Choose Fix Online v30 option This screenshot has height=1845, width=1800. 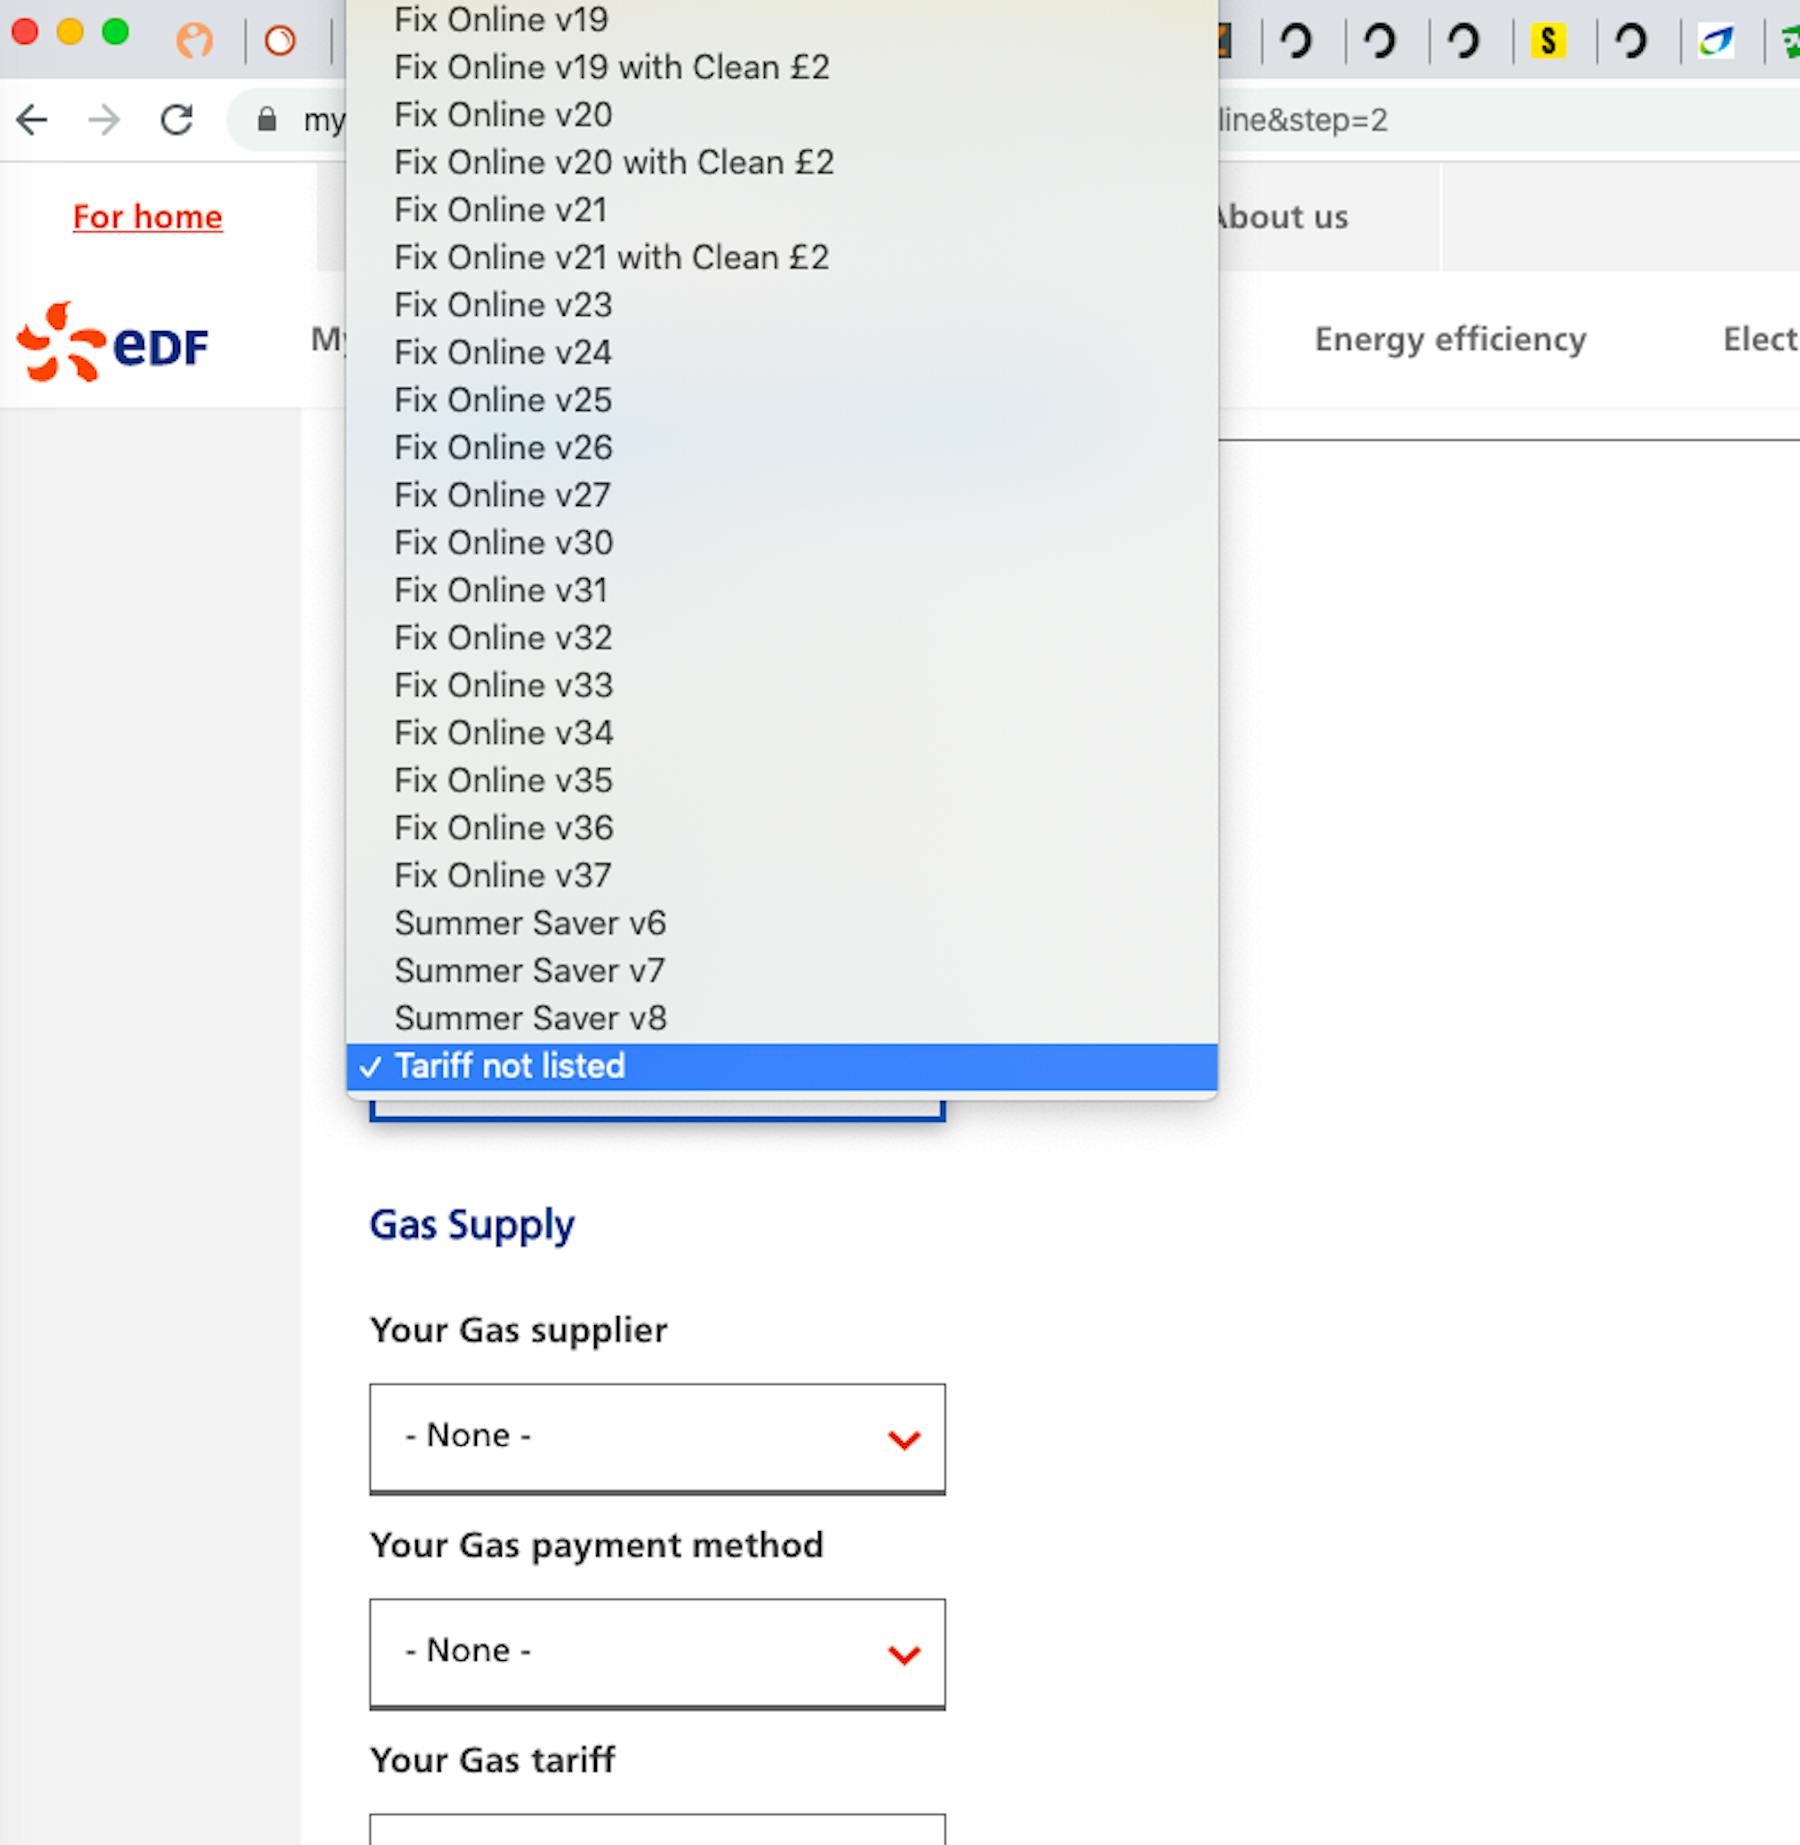(x=782, y=542)
